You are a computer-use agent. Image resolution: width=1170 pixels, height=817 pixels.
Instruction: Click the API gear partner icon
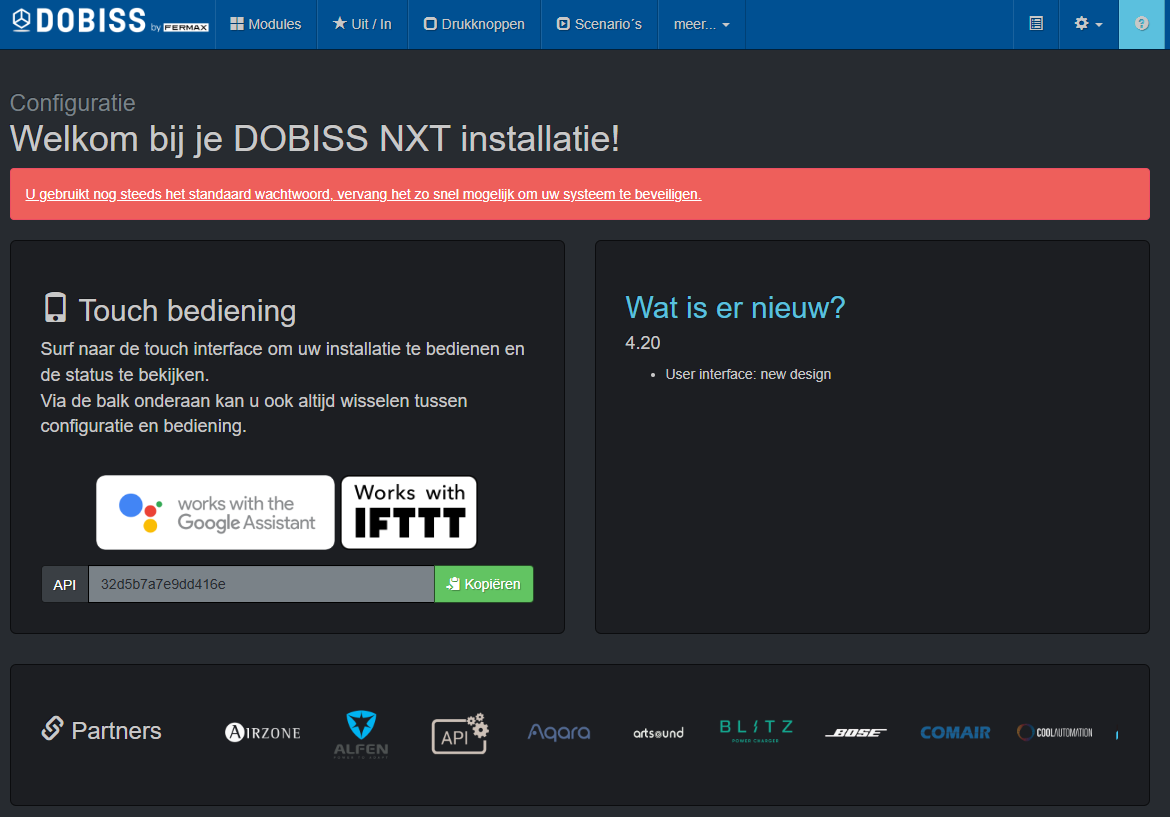point(459,733)
